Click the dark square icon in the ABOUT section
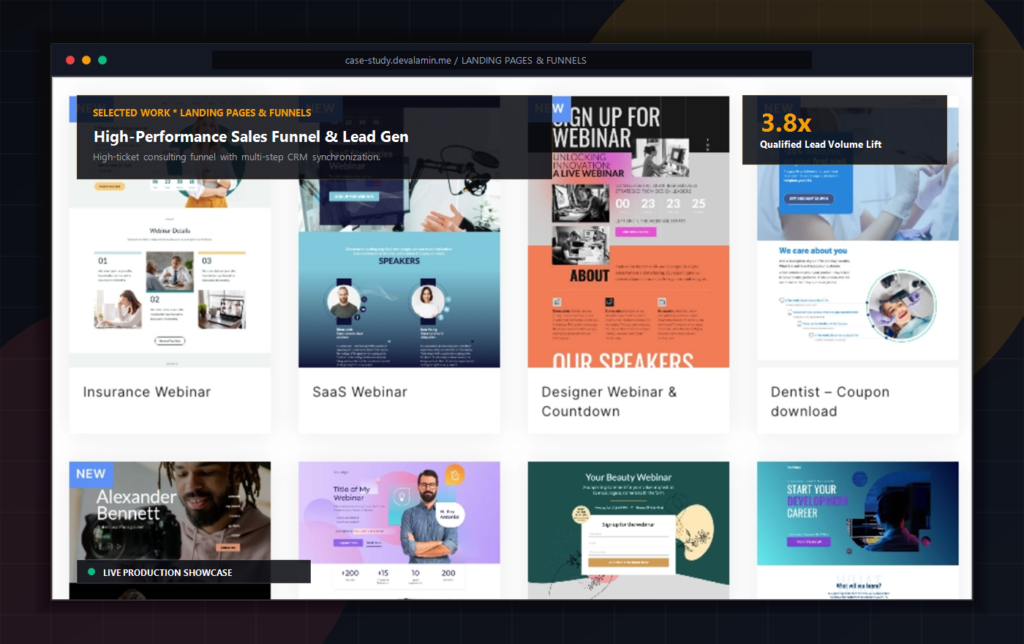 (x=609, y=302)
